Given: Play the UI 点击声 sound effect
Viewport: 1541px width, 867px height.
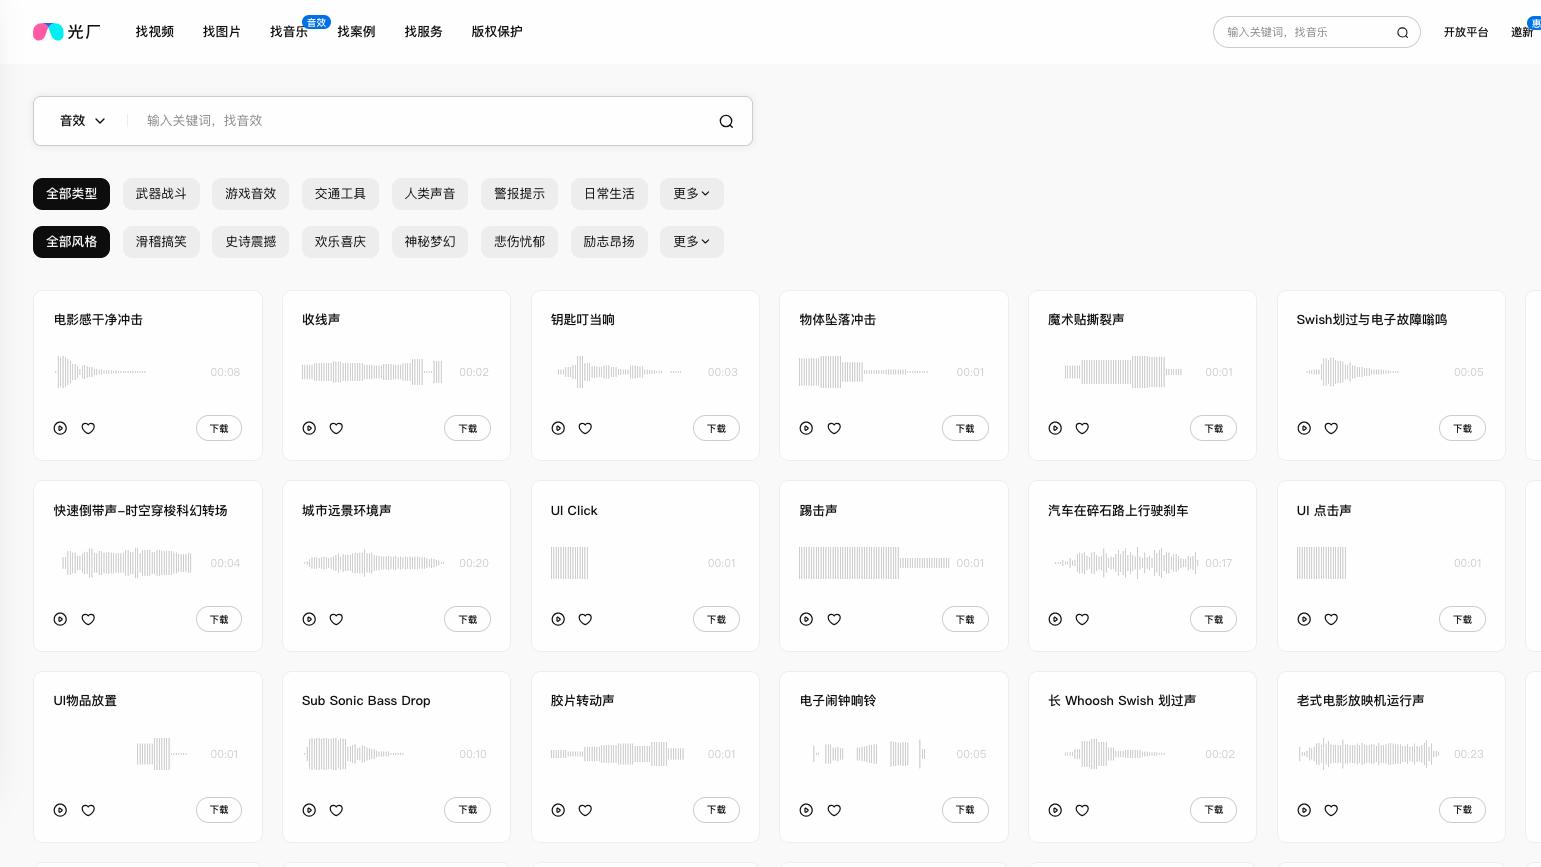Looking at the screenshot, I should 1304,619.
